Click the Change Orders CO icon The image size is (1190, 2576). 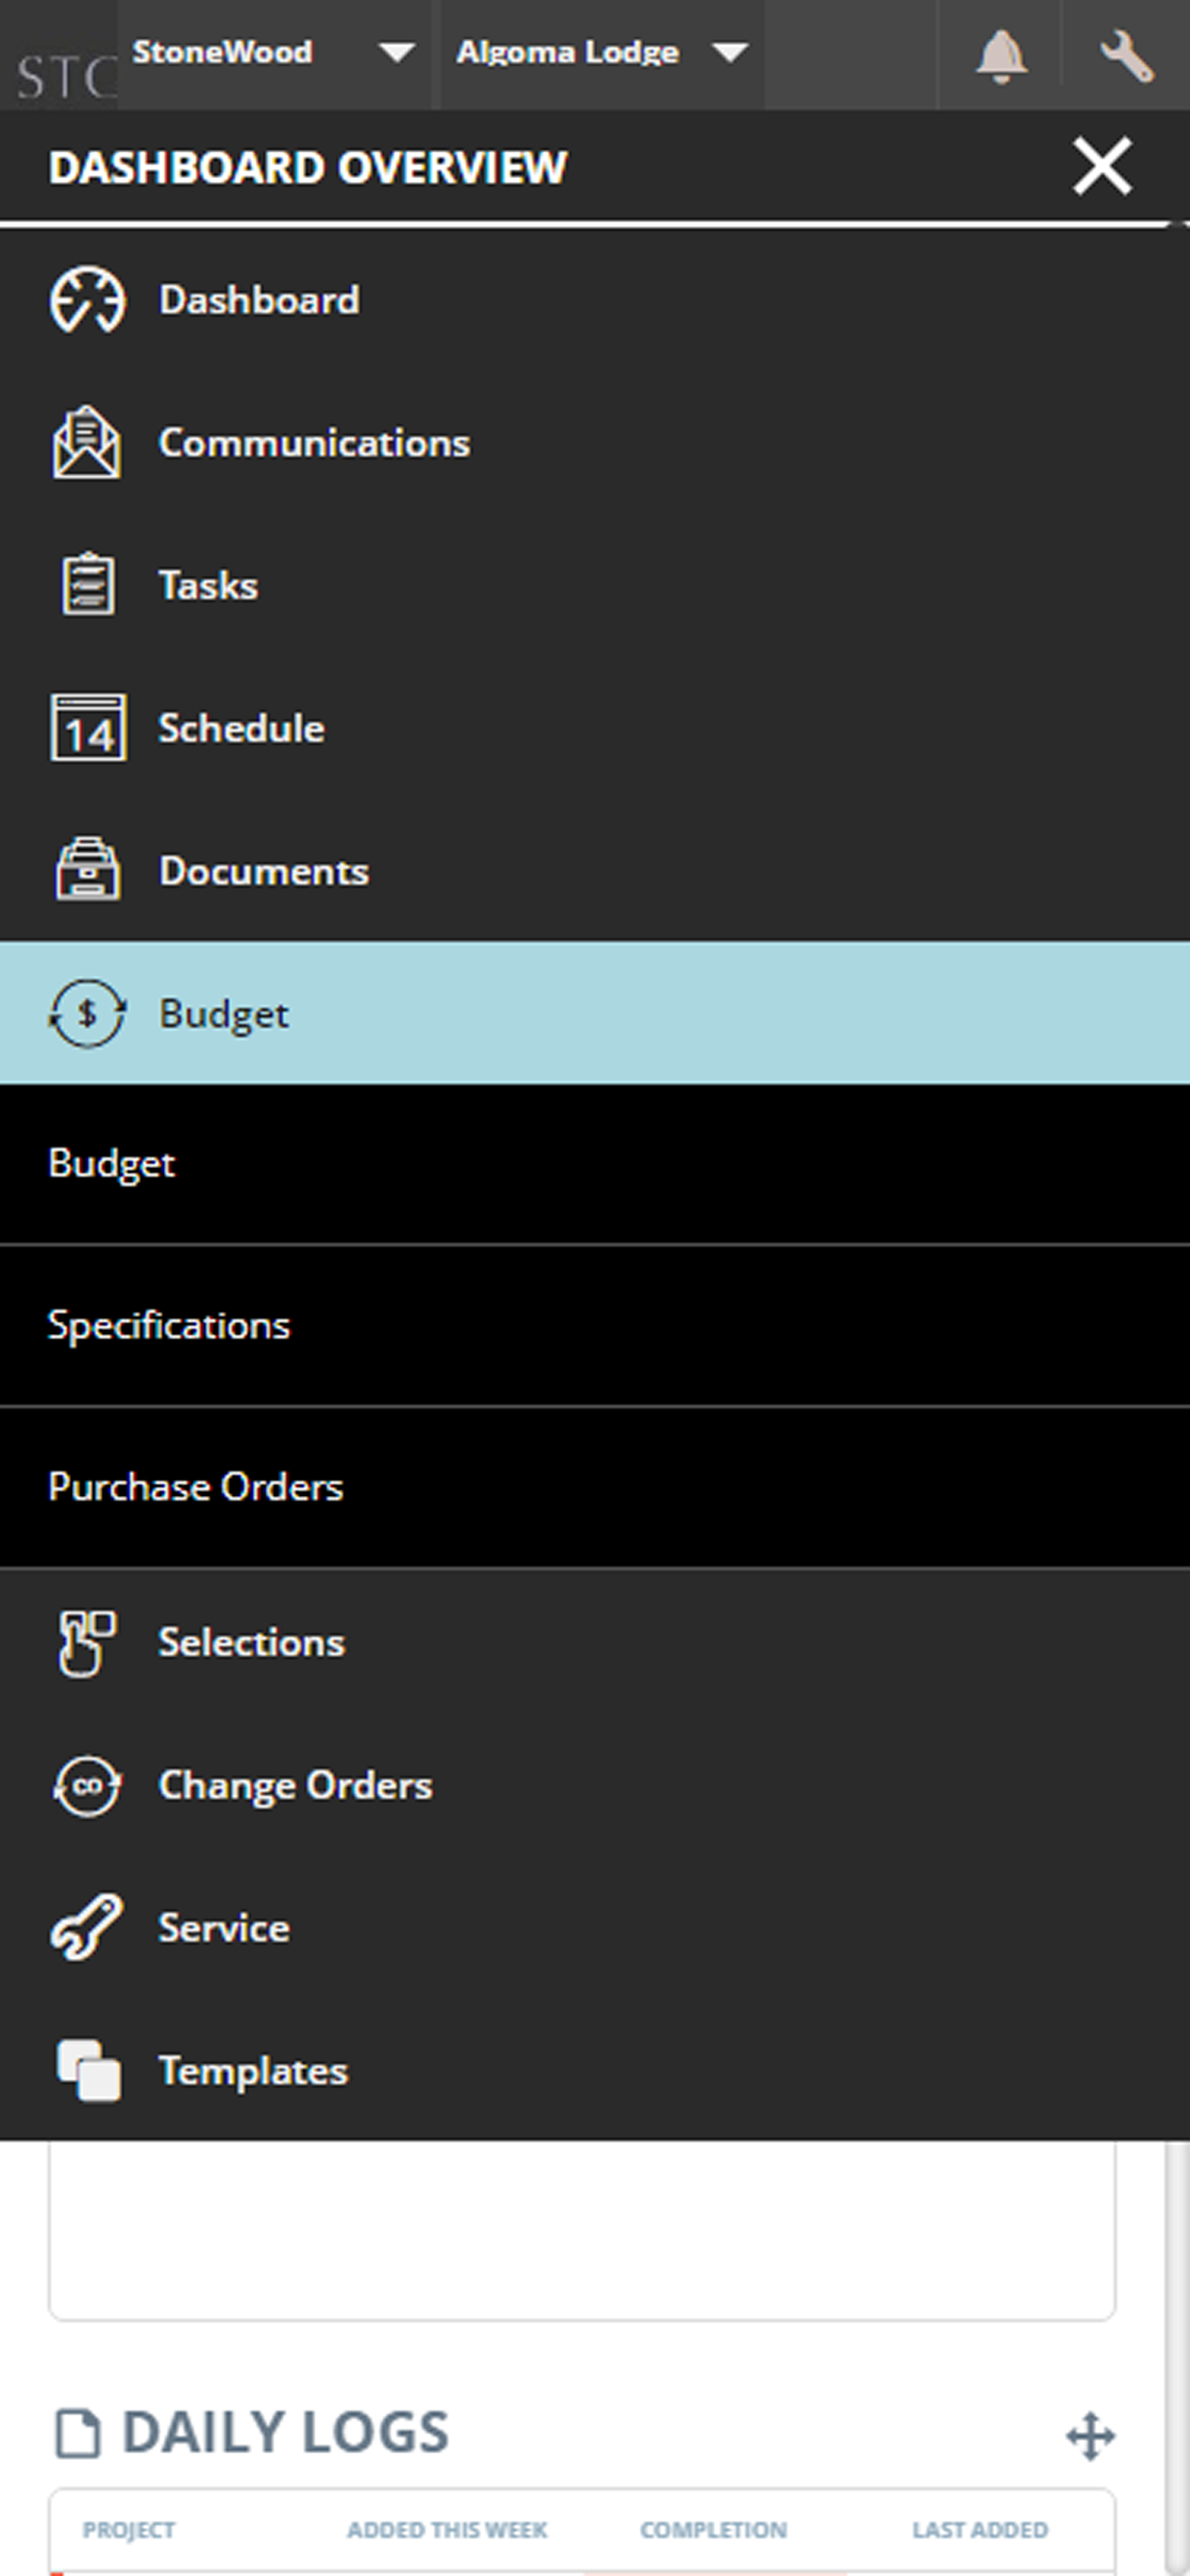coord(87,1786)
